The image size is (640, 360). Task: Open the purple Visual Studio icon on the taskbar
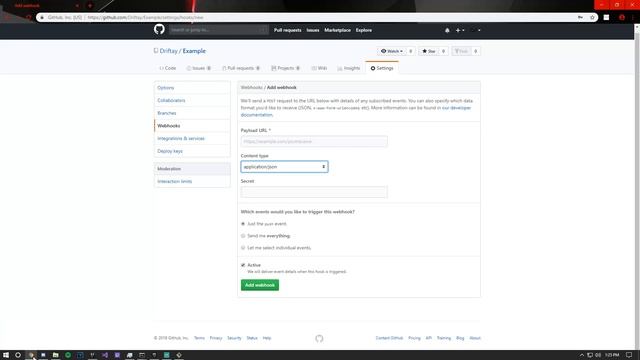[105, 355]
